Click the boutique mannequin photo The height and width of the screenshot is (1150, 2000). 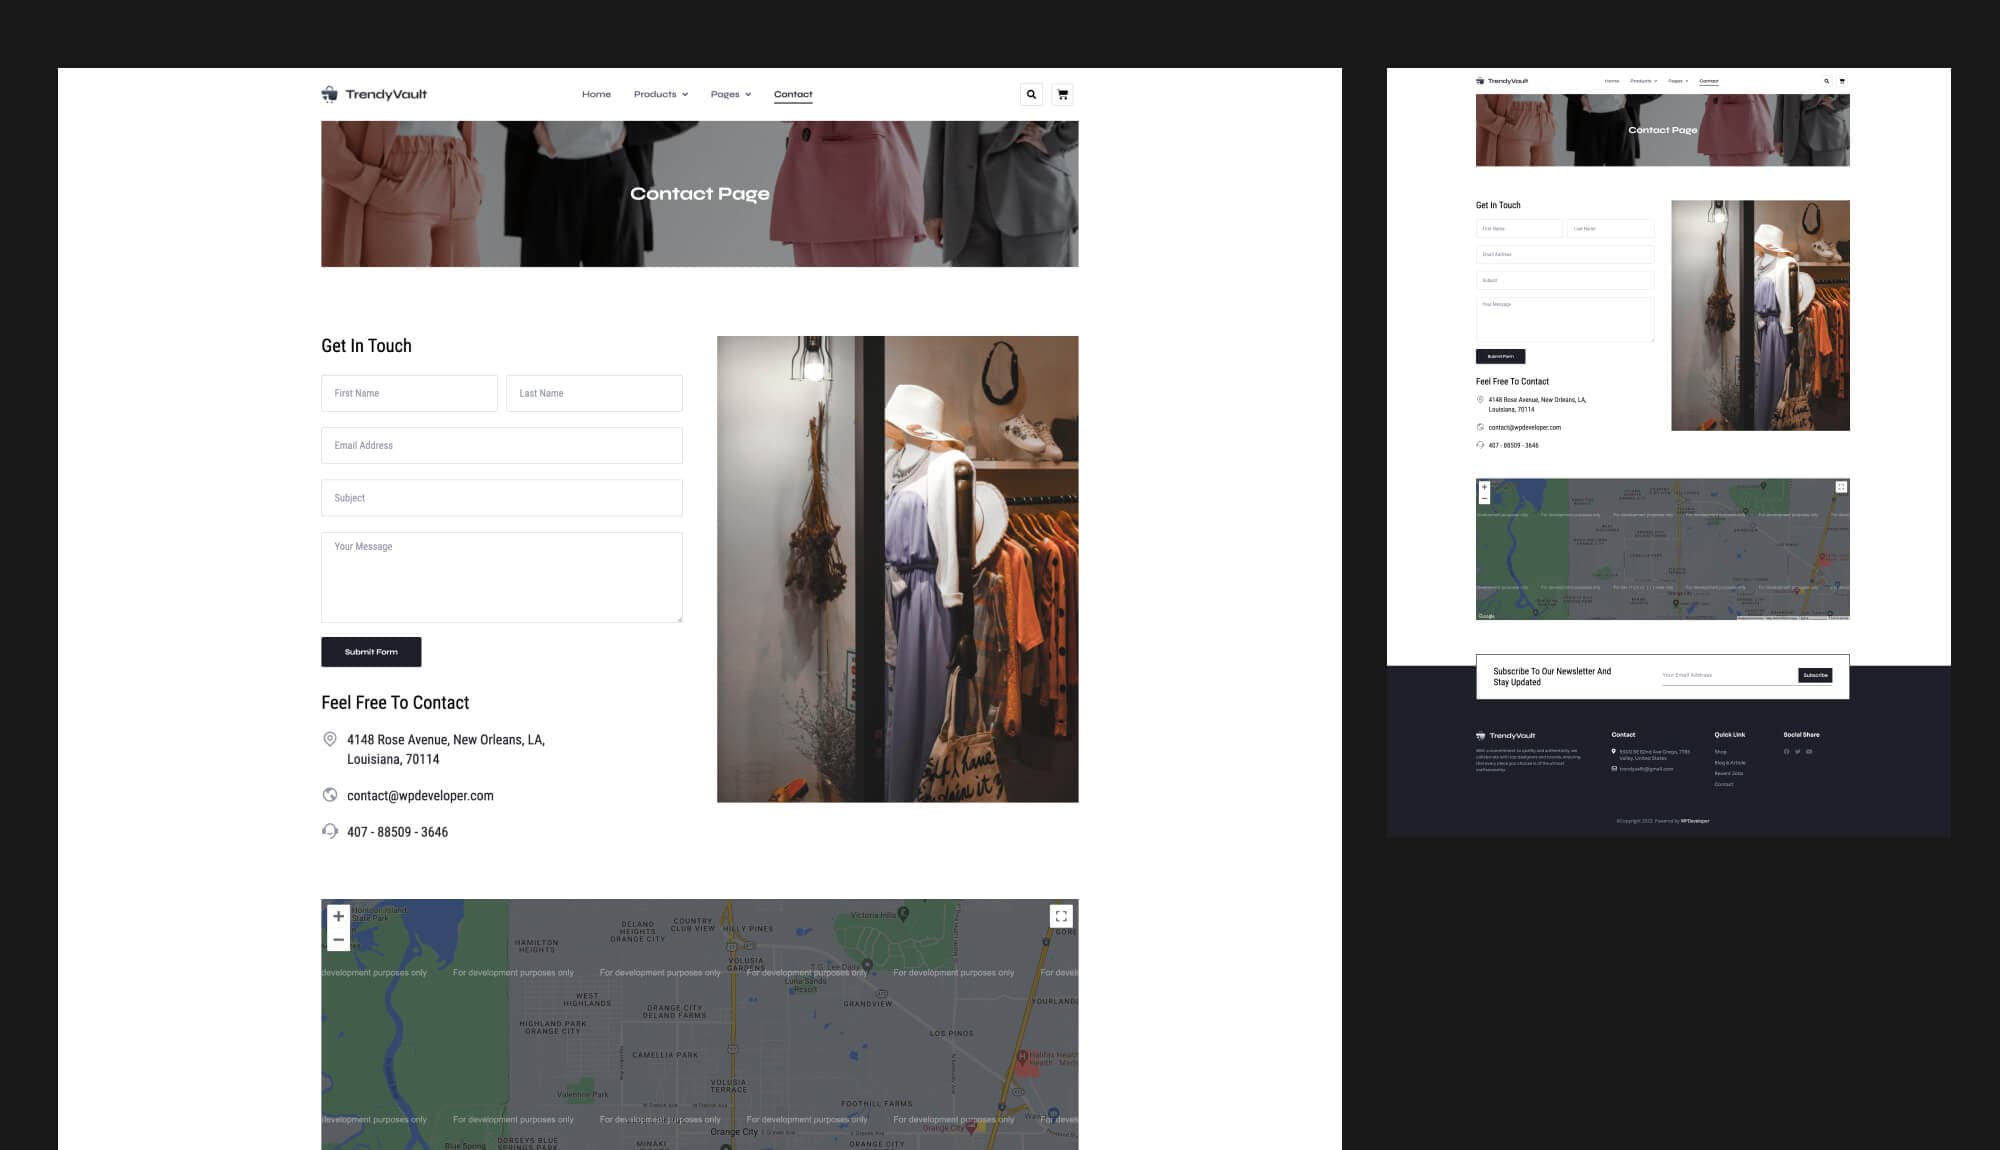point(897,569)
